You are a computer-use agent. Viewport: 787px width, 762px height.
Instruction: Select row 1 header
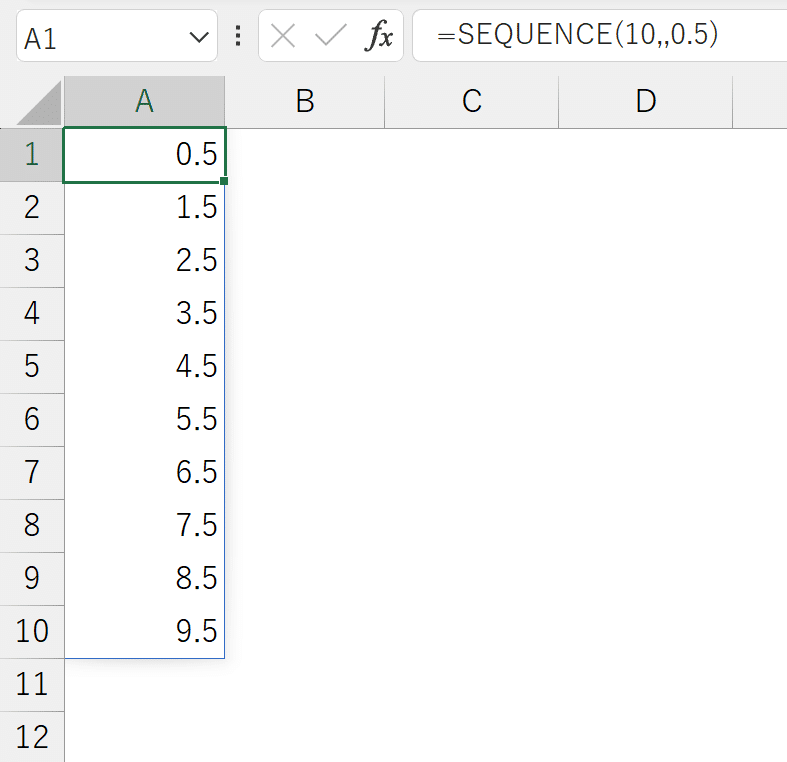tap(32, 155)
